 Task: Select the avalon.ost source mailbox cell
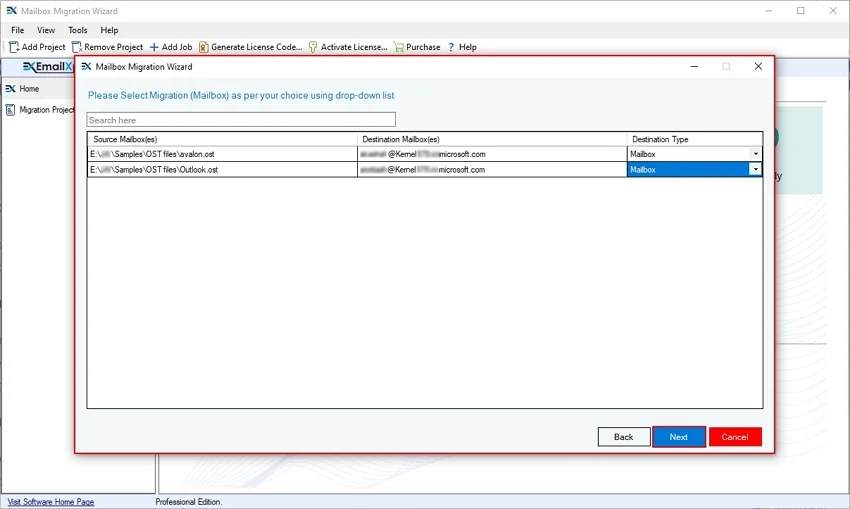222,154
